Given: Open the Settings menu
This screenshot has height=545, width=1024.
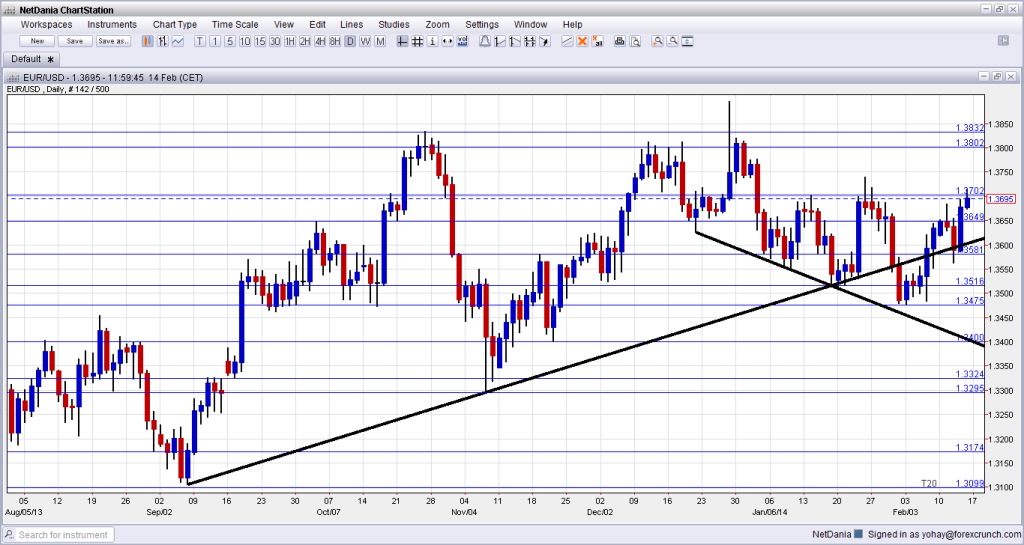Looking at the screenshot, I should click(482, 24).
